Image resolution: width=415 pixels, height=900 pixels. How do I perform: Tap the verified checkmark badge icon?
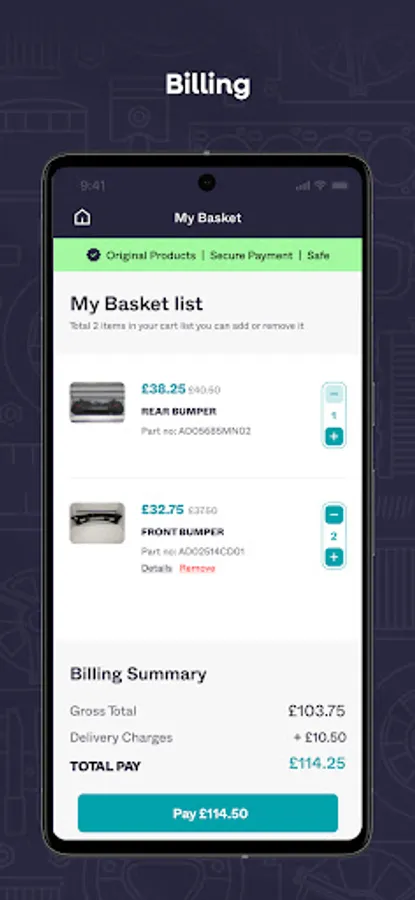(93, 255)
